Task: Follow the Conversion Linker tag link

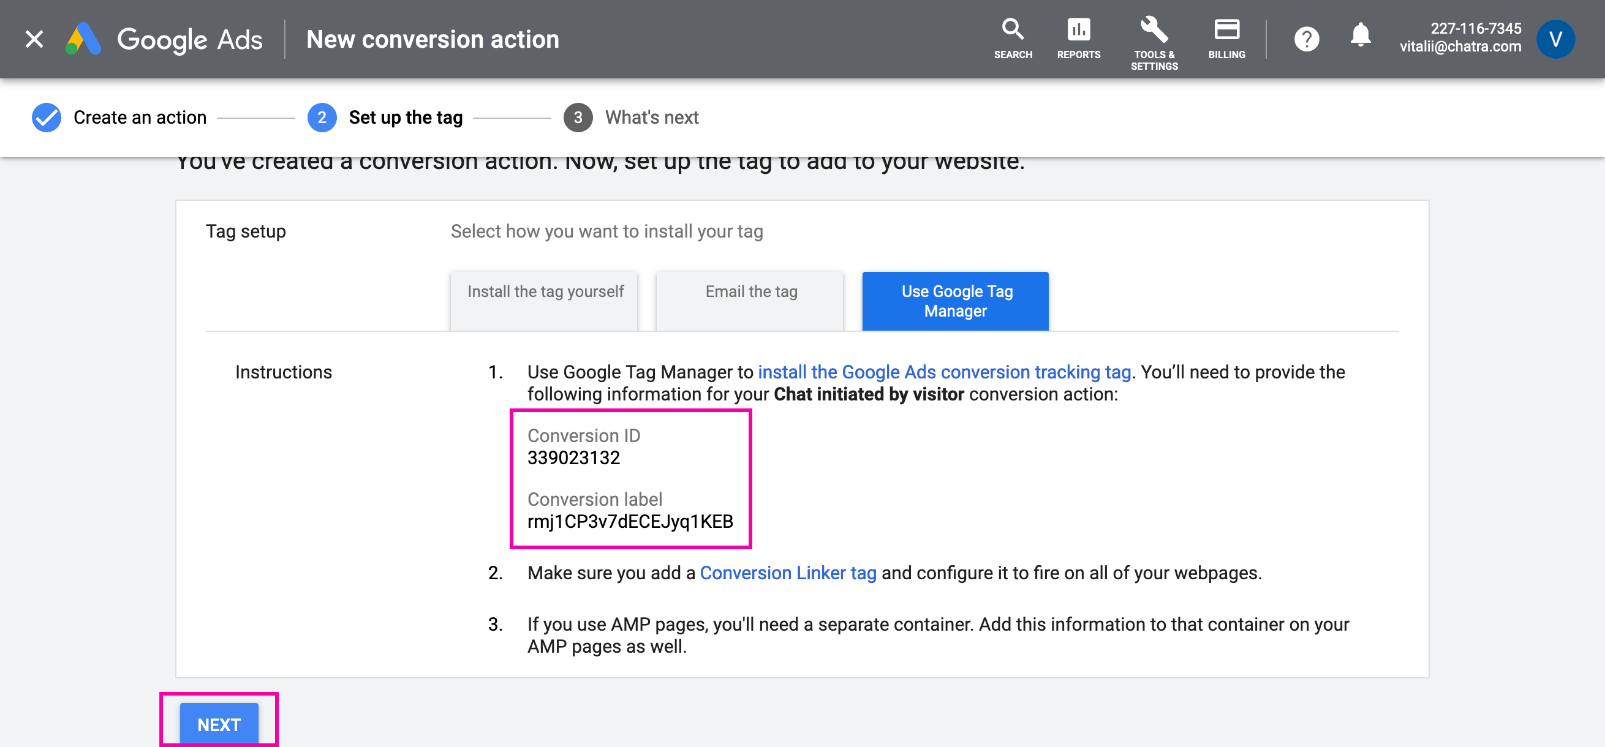Action: (x=788, y=573)
